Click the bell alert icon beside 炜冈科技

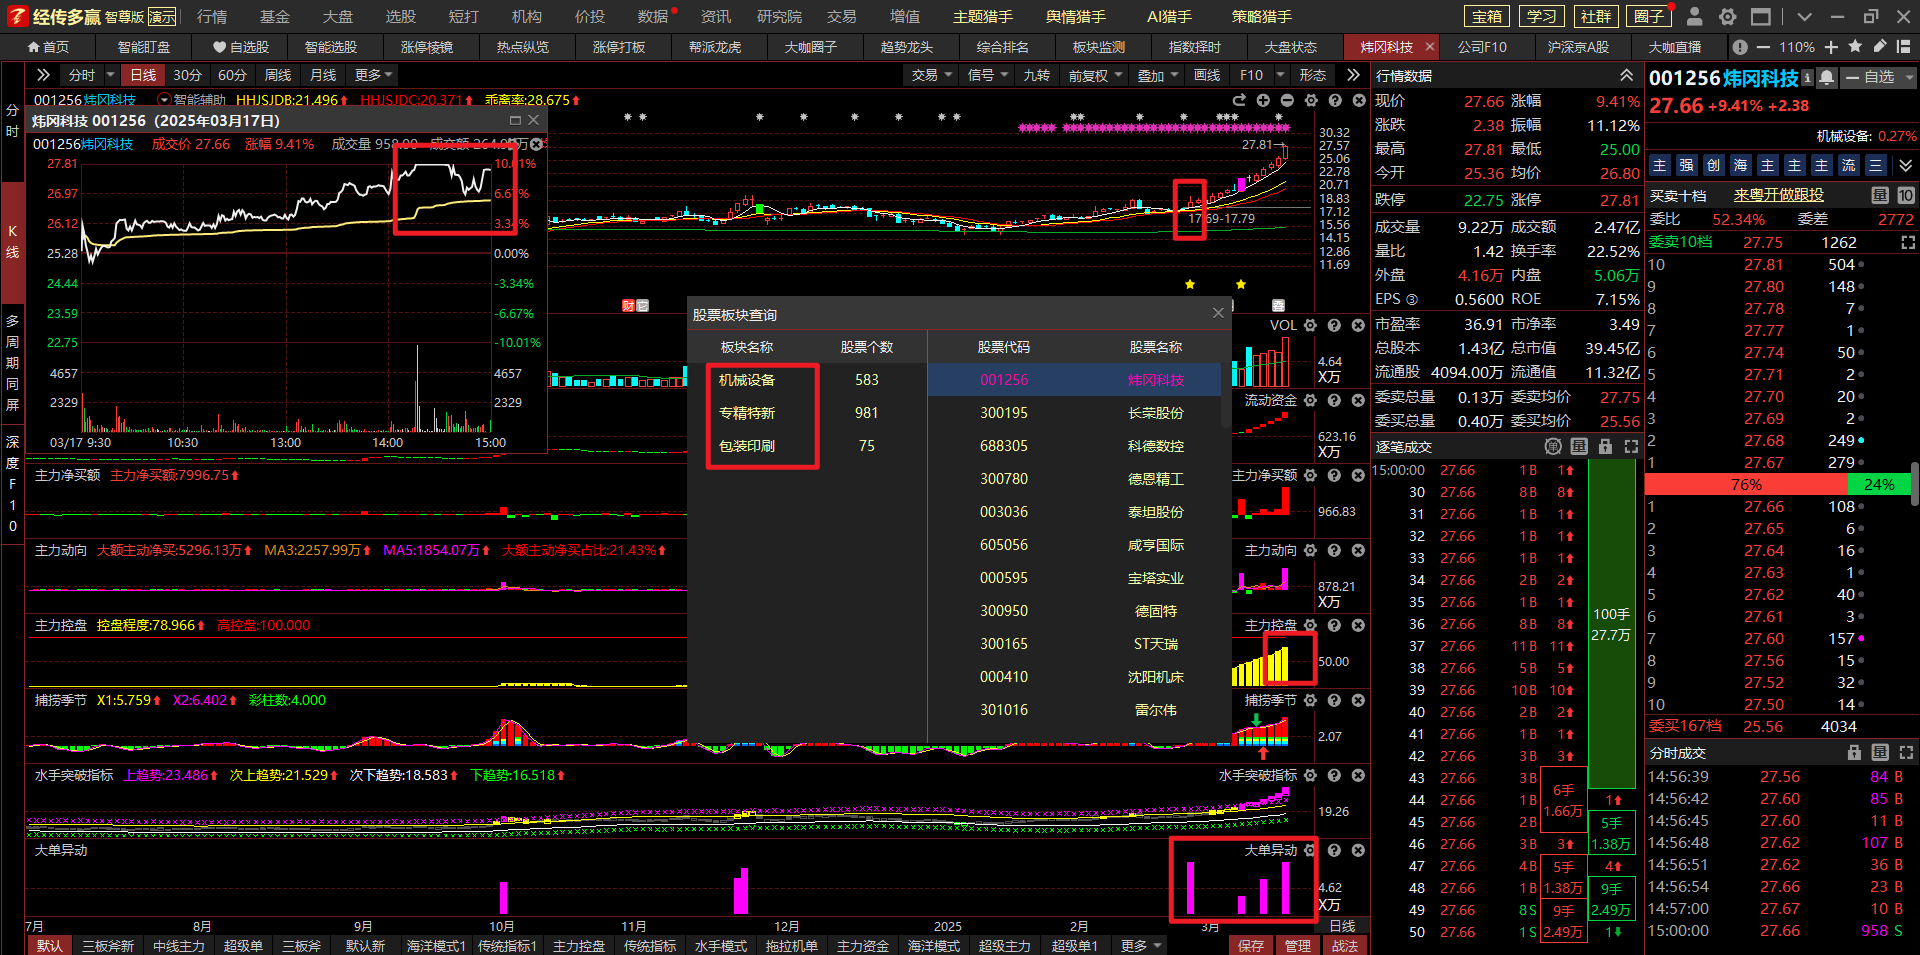click(x=1827, y=77)
